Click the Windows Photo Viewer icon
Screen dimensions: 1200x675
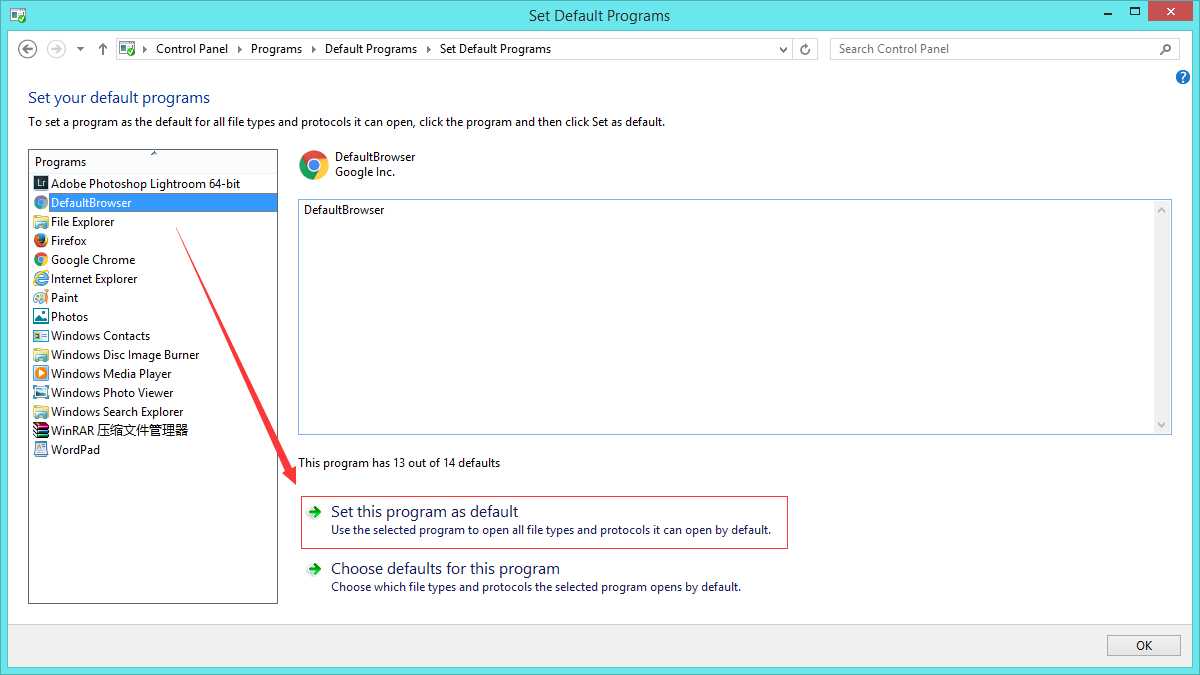[41, 393]
